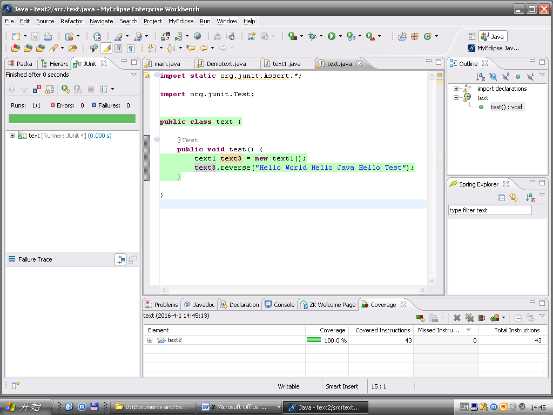The width and height of the screenshot is (553, 415).
Task: Click Sort alphabetically icon in Outline view
Action: pyautogui.click(x=481, y=77)
